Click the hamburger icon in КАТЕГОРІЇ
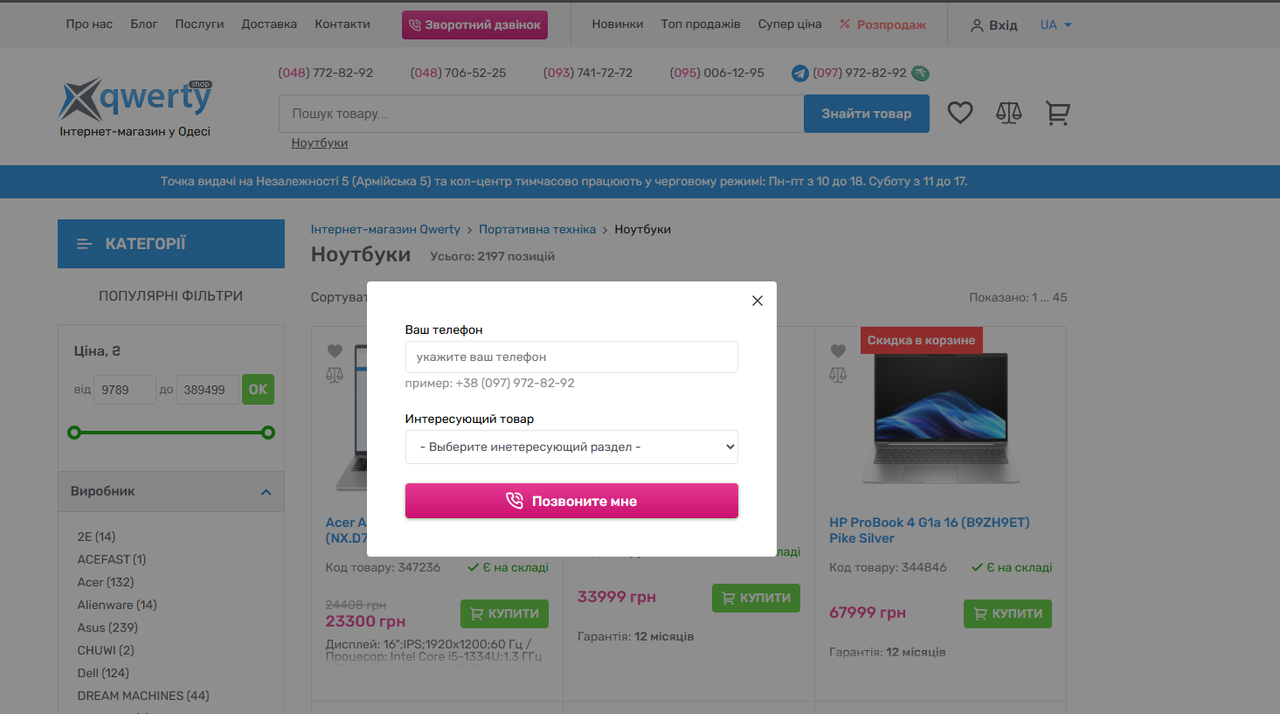1280x714 pixels. [85, 244]
